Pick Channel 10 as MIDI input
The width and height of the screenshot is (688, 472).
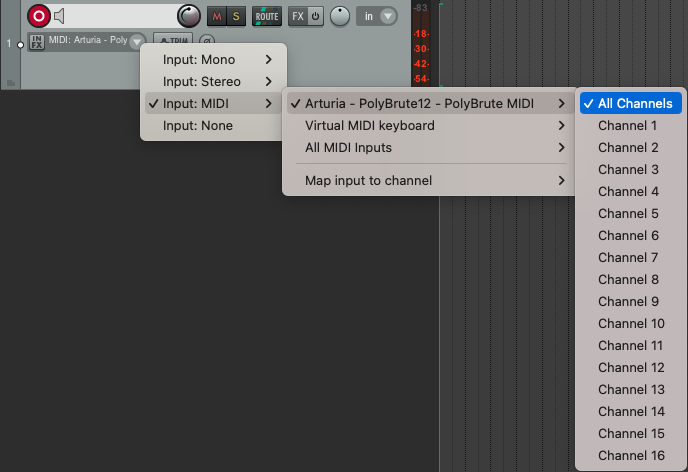[x=631, y=323]
